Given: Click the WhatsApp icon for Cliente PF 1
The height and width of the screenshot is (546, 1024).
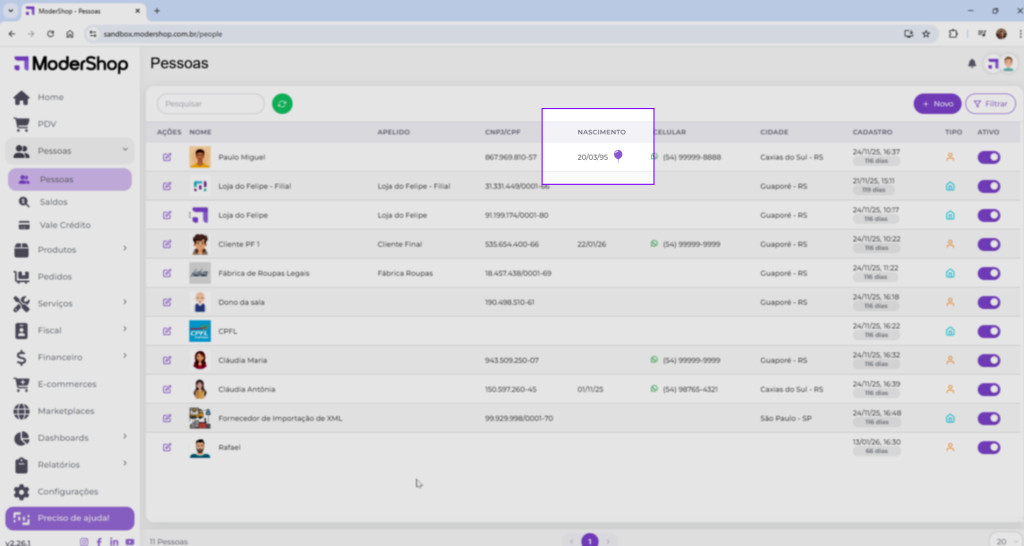Looking at the screenshot, I should click(655, 244).
